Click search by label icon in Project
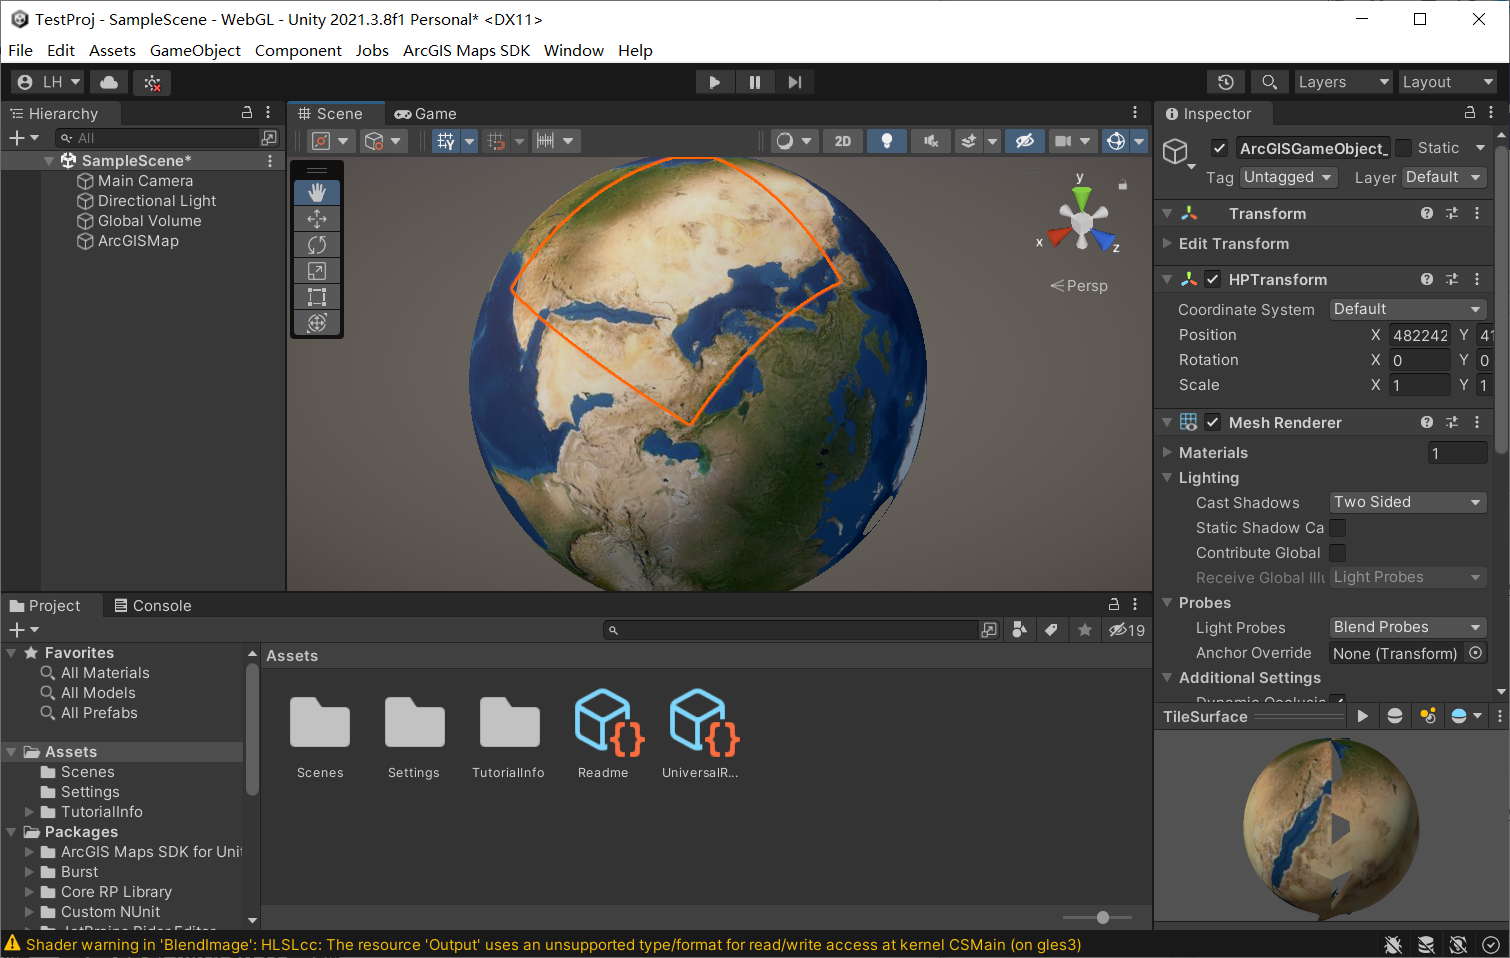The height and width of the screenshot is (958, 1510). pyautogui.click(x=1051, y=629)
